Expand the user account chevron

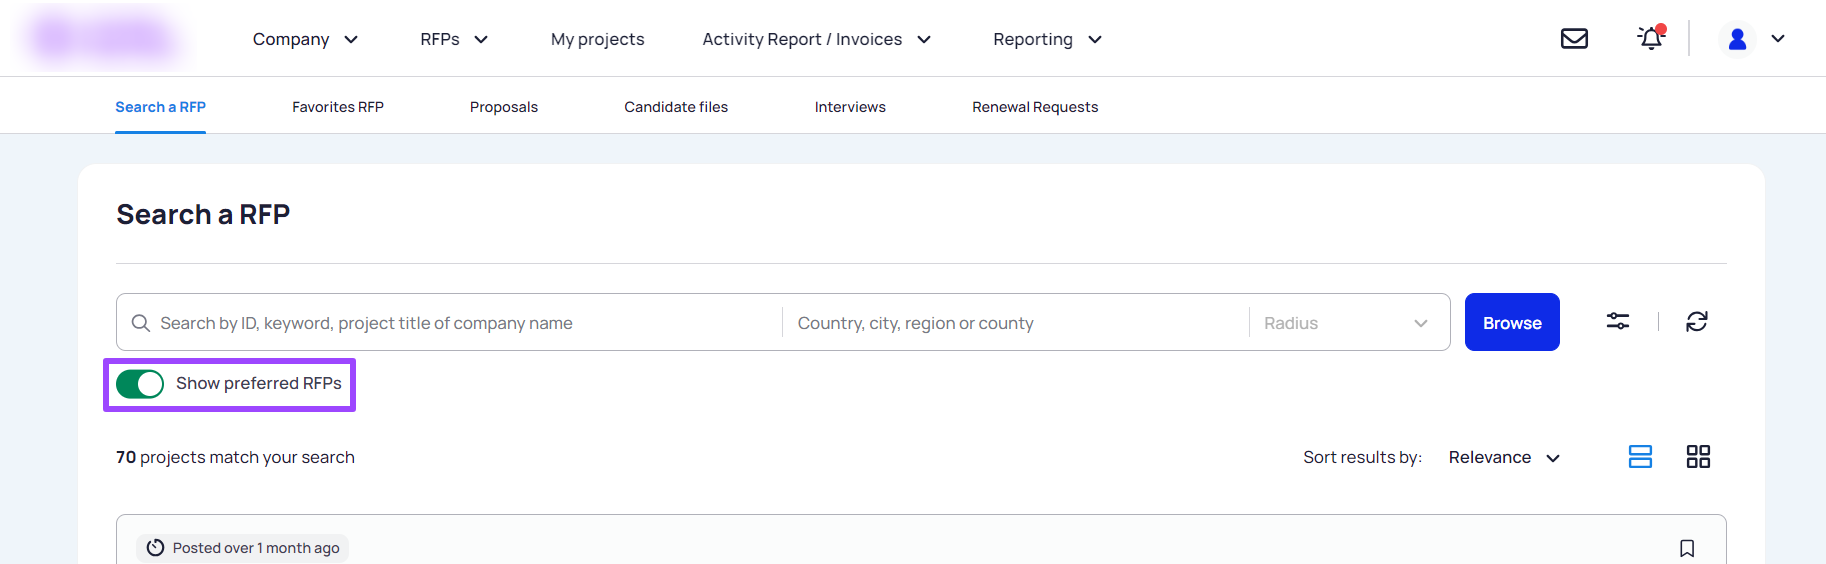click(1777, 39)
